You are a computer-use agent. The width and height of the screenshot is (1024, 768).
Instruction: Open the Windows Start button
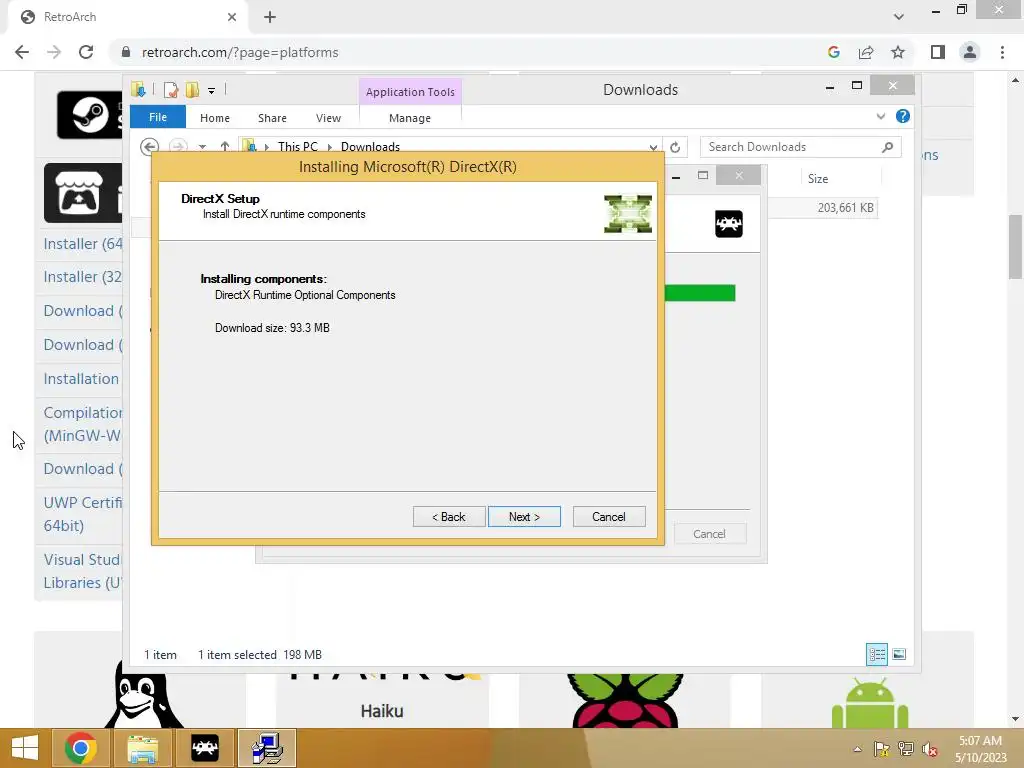(x=25, y=748)
